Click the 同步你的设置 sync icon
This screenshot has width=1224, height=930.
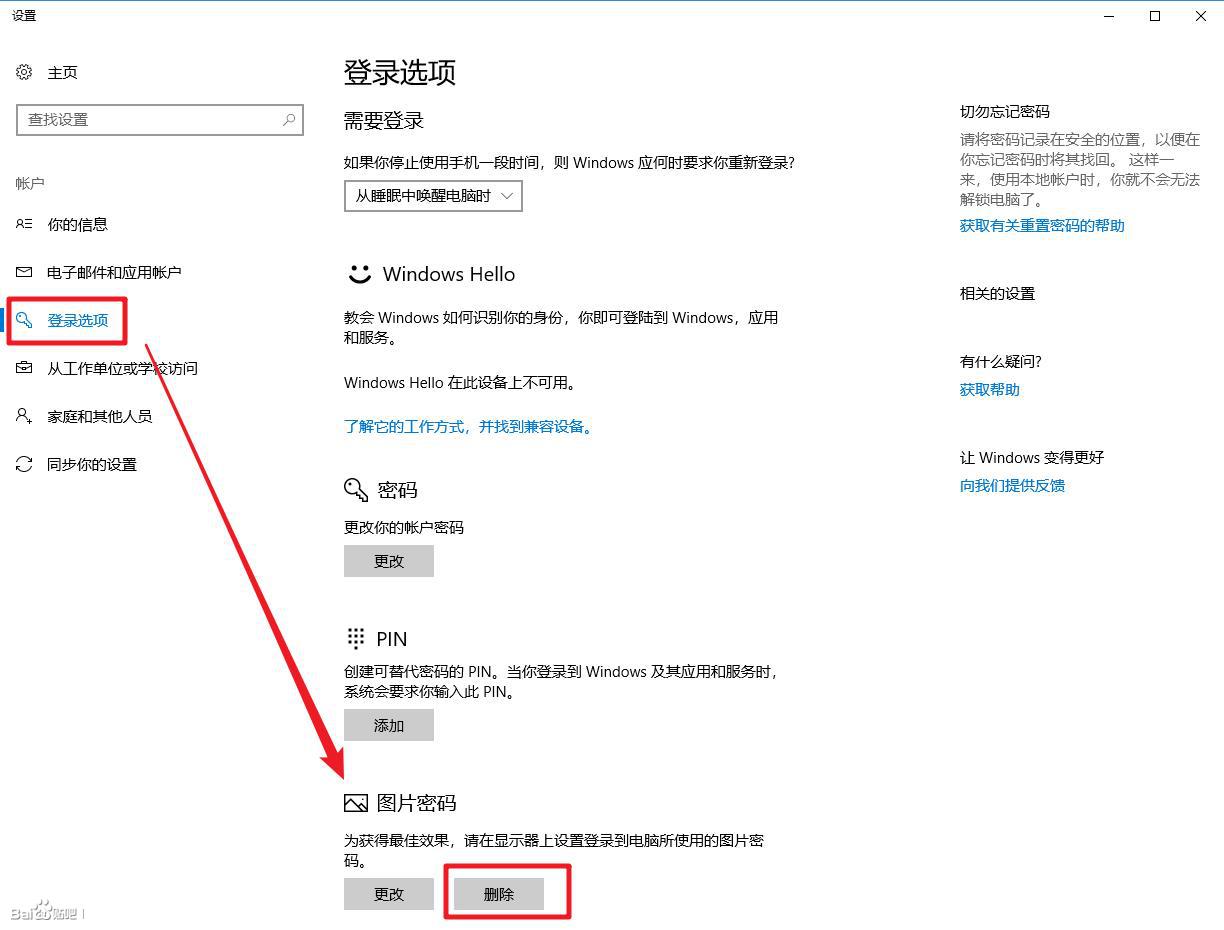click(x=24, y=464)
